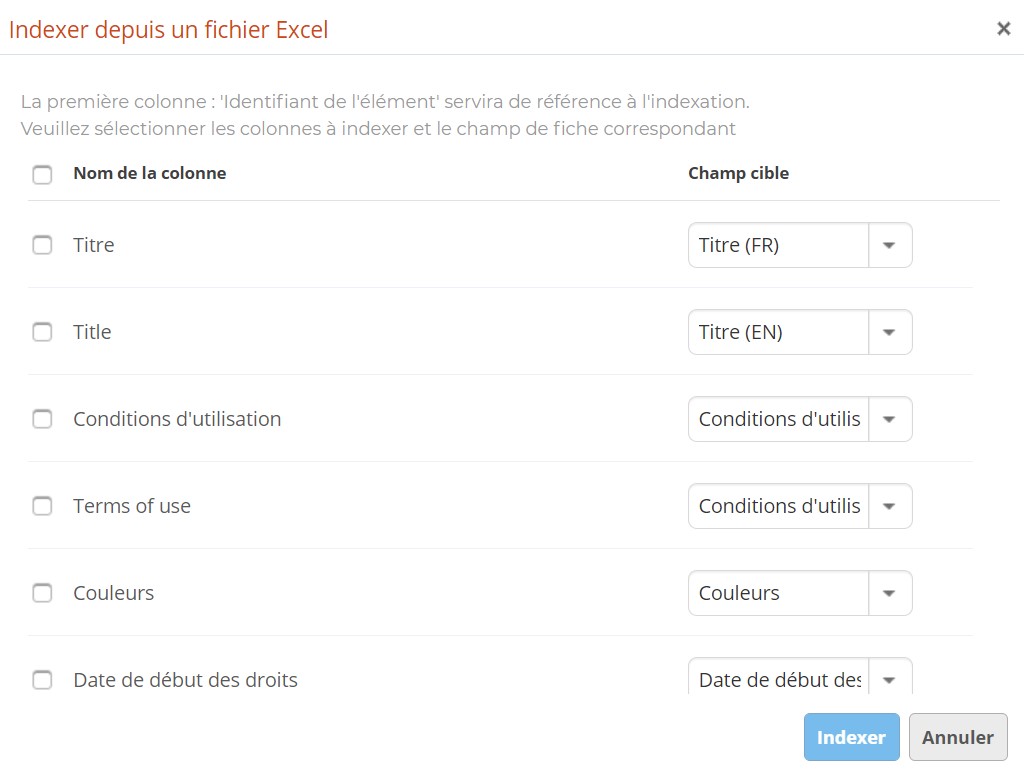Click the Indexer button
1024x769 pixels.
852,737
